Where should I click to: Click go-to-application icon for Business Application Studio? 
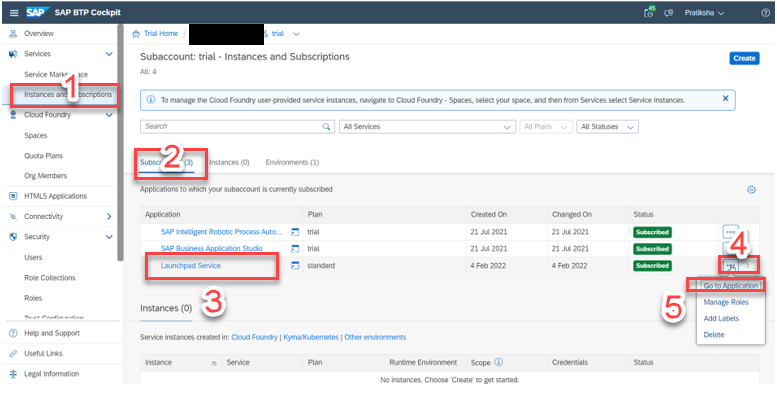tap(295, 248)
